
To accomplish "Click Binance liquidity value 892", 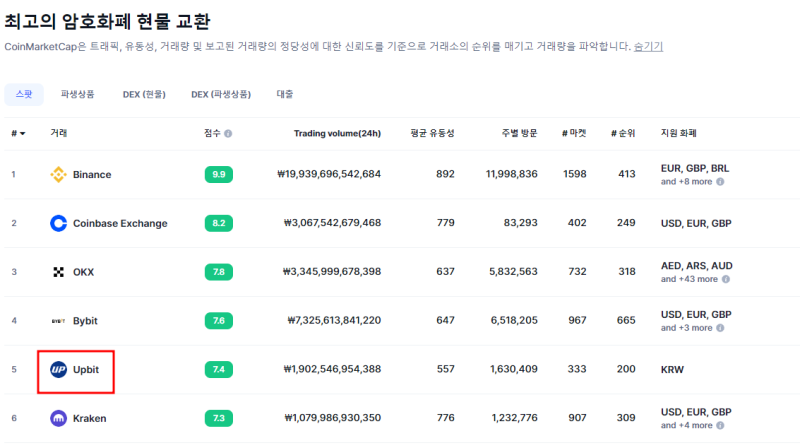I will pos(445,174).
